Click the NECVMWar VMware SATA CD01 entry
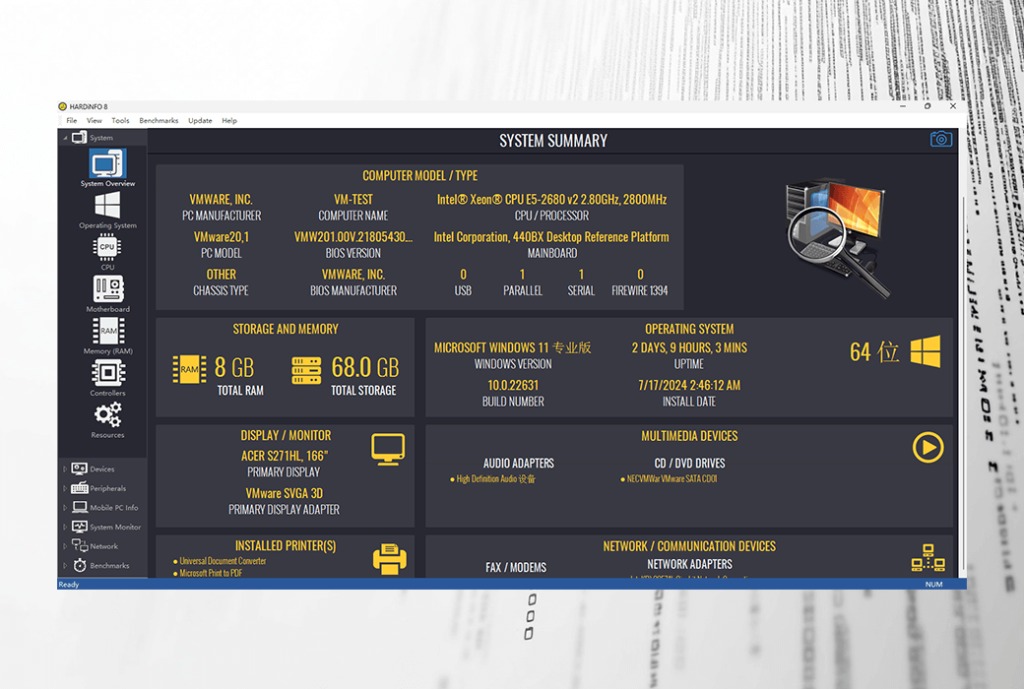Screen dimensions: 1024x689 tap(671, 479)
